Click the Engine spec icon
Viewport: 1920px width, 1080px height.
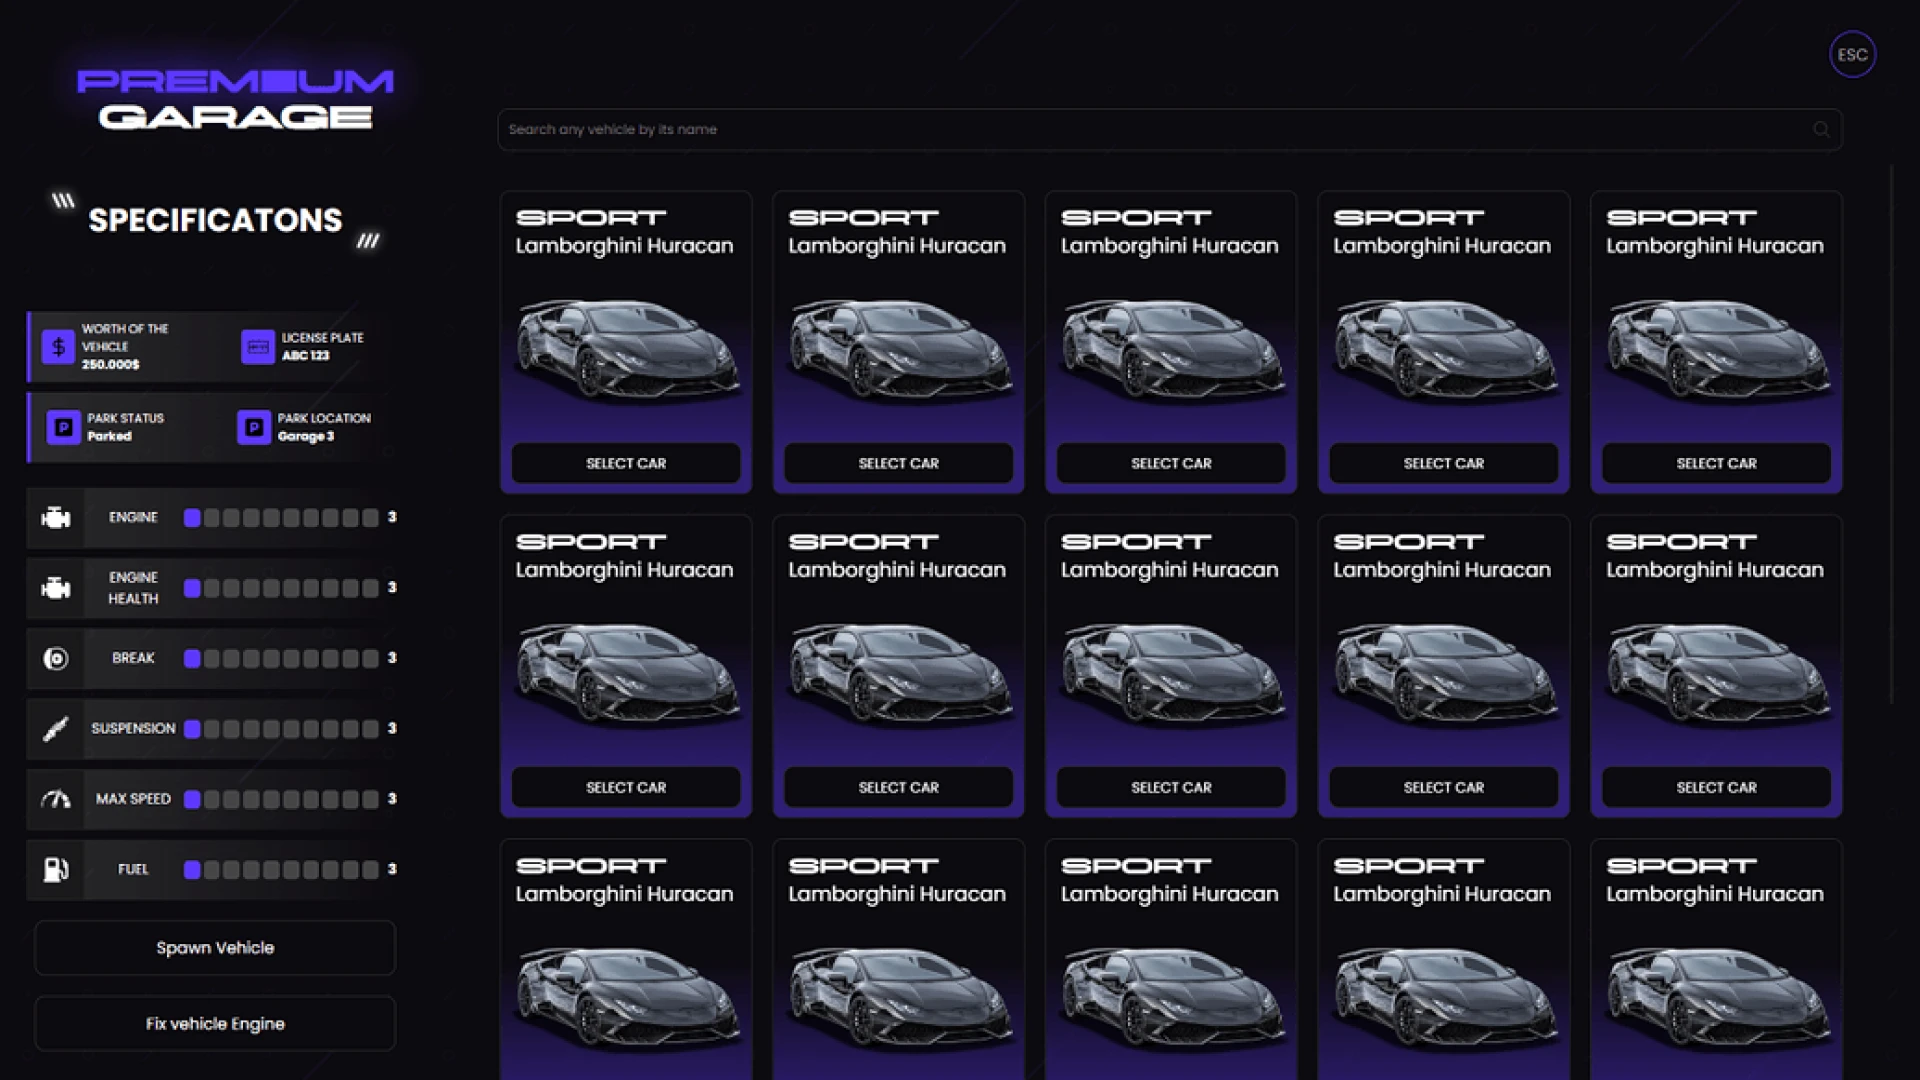(x=56, y=518)
